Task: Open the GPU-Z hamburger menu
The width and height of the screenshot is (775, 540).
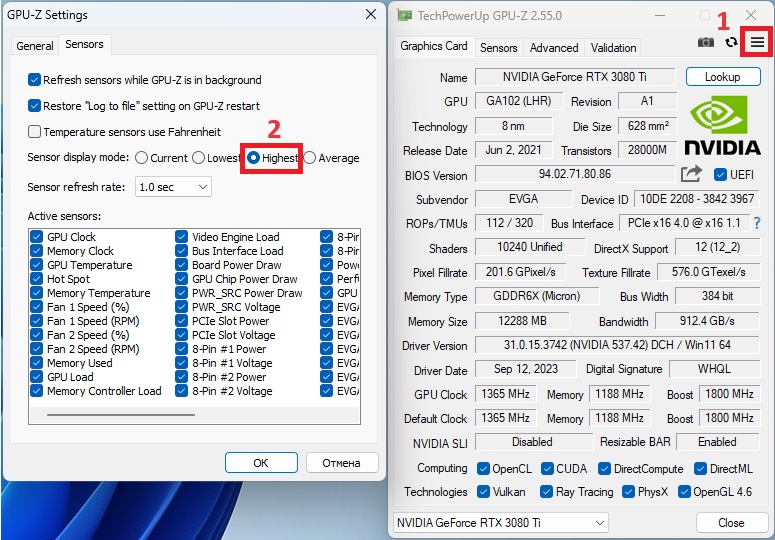Action: point(757,42)
